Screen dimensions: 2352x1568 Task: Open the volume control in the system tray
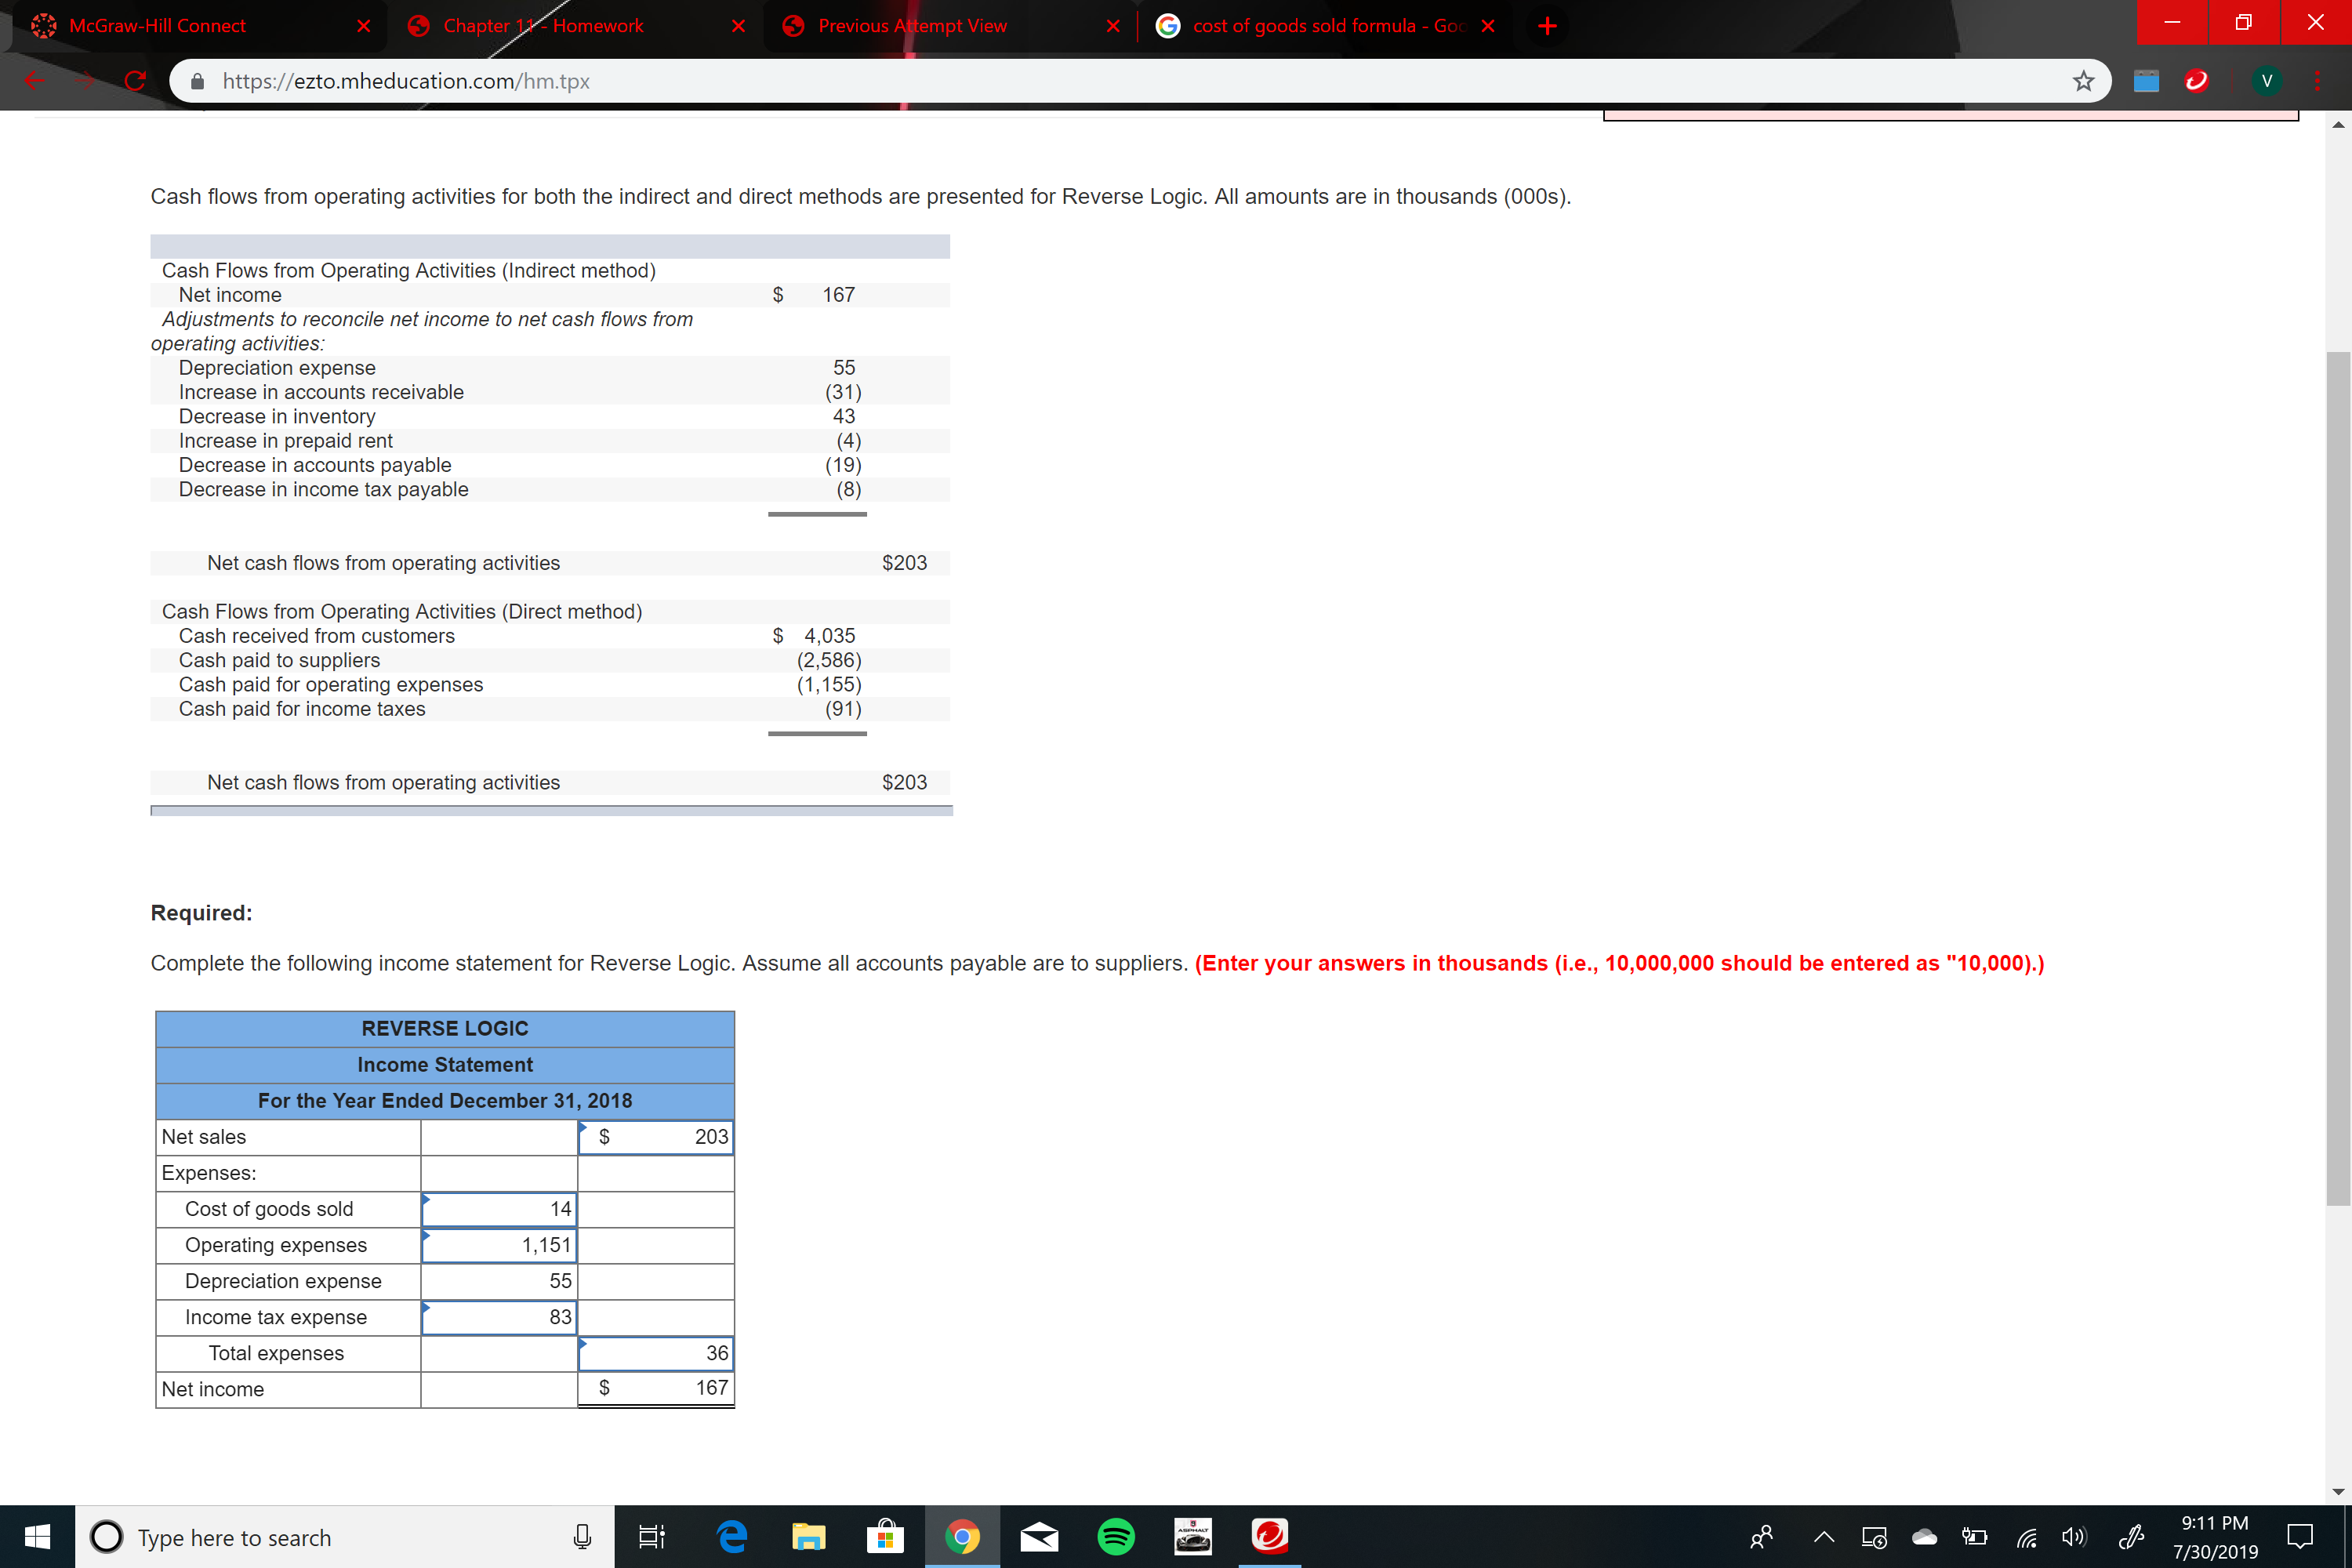tap(2073, 1537)
